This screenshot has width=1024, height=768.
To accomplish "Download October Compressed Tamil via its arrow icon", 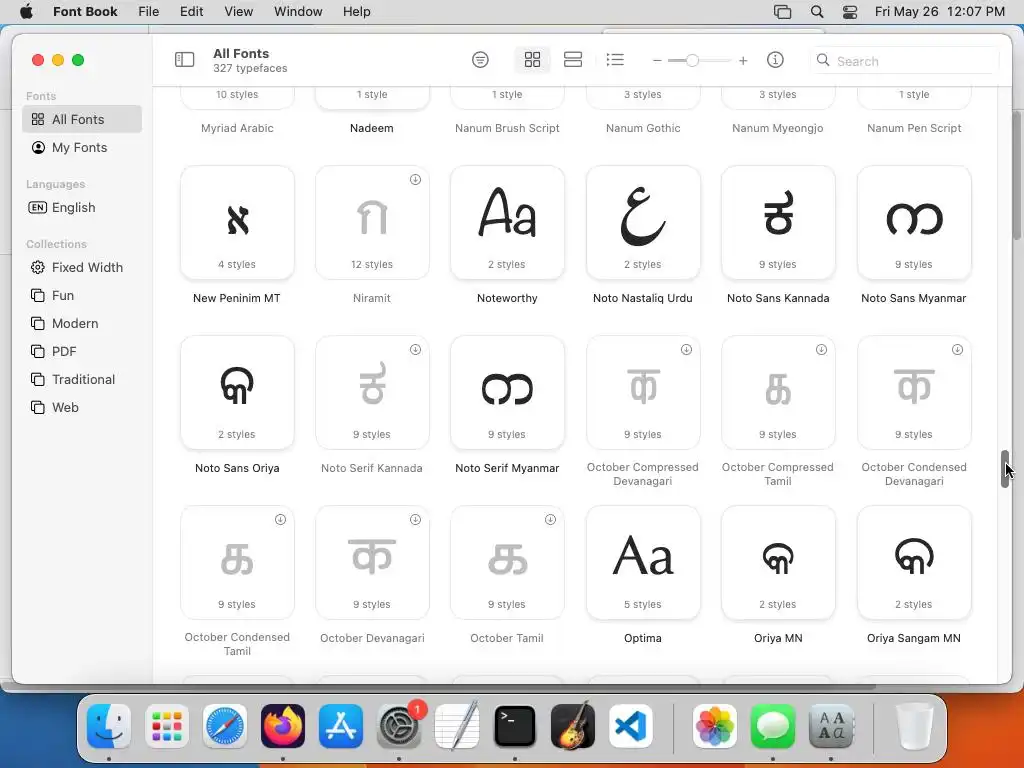I will 822,349.
